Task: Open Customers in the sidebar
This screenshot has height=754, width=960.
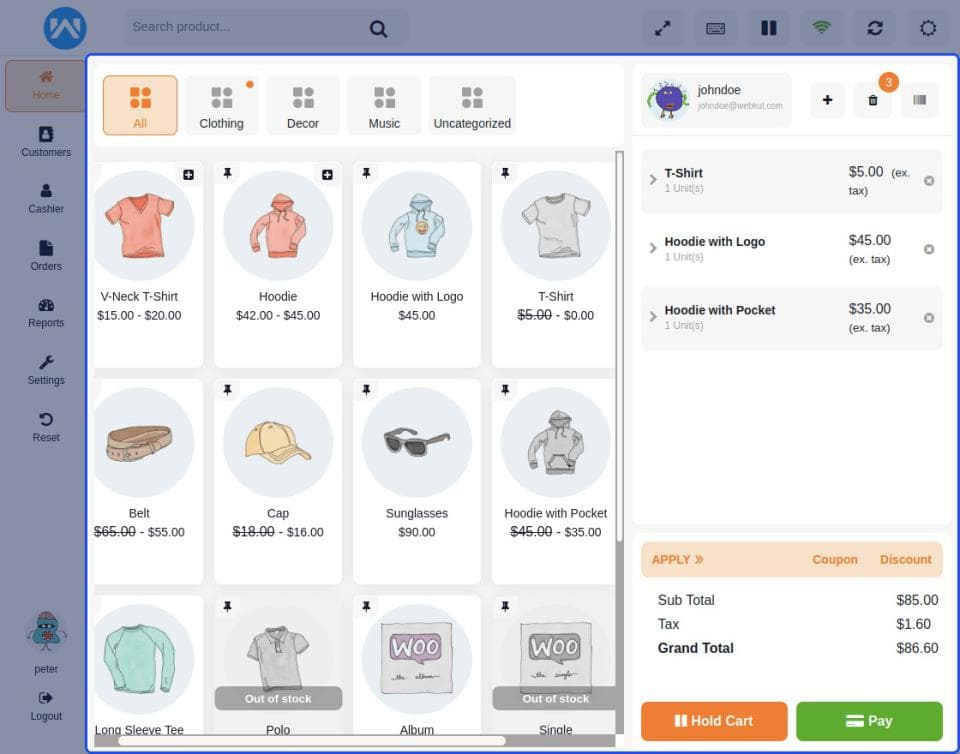Action: (x=46, y=142)
